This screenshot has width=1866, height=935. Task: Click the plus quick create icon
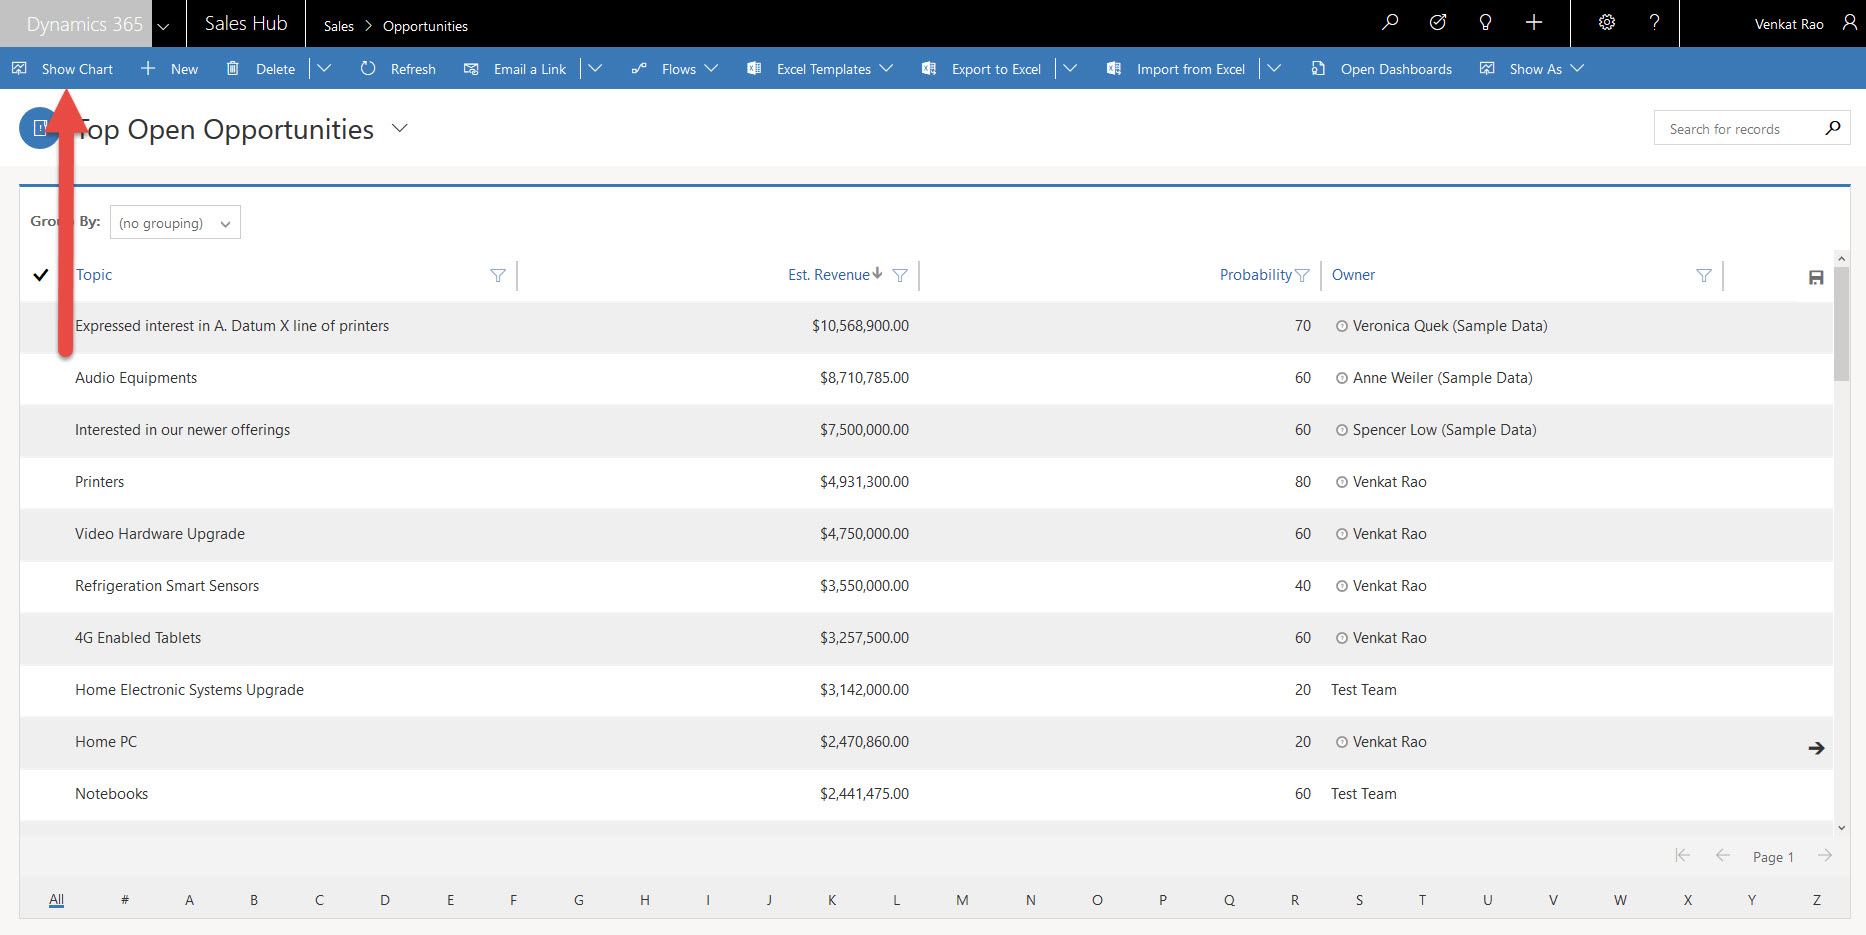coord(1533,22)
